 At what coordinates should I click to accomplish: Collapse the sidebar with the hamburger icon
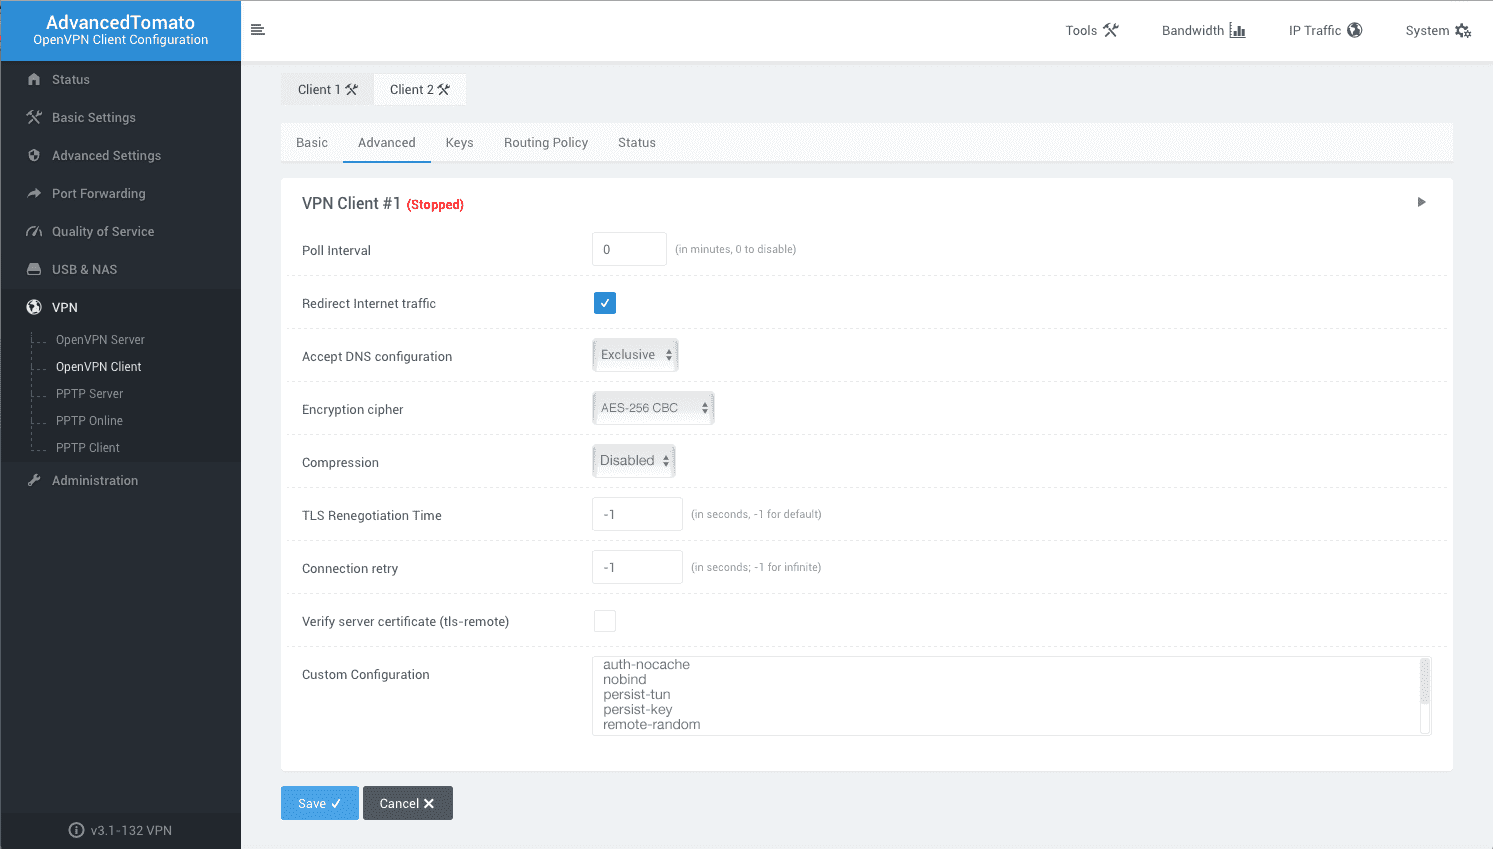[x=258, y=30]
